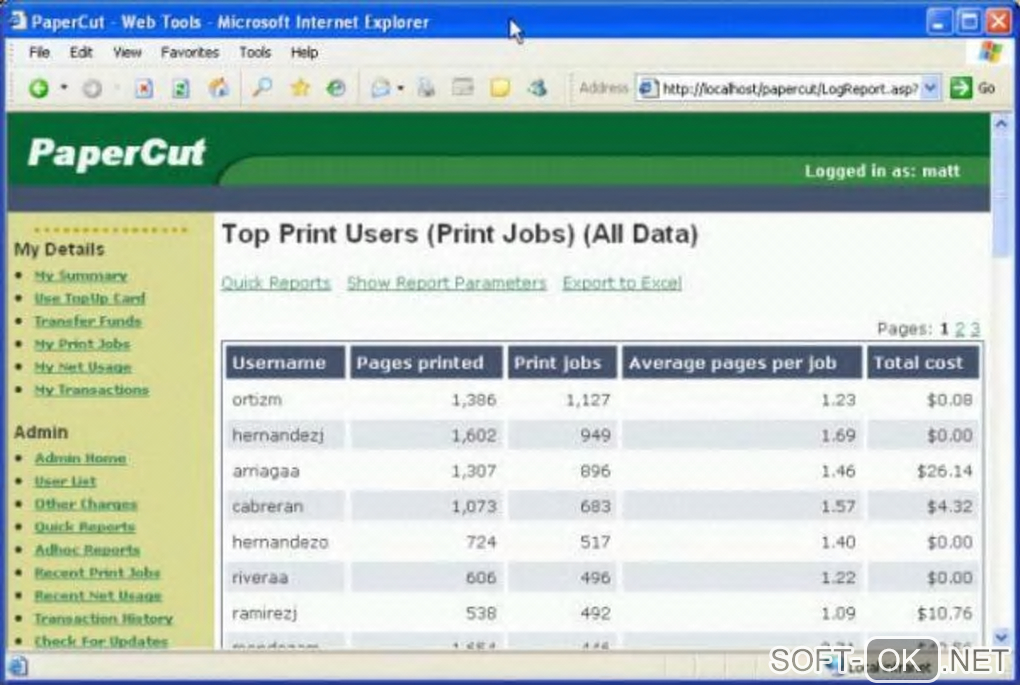Click the Mail envelope toolbar icon

point(381,87)
